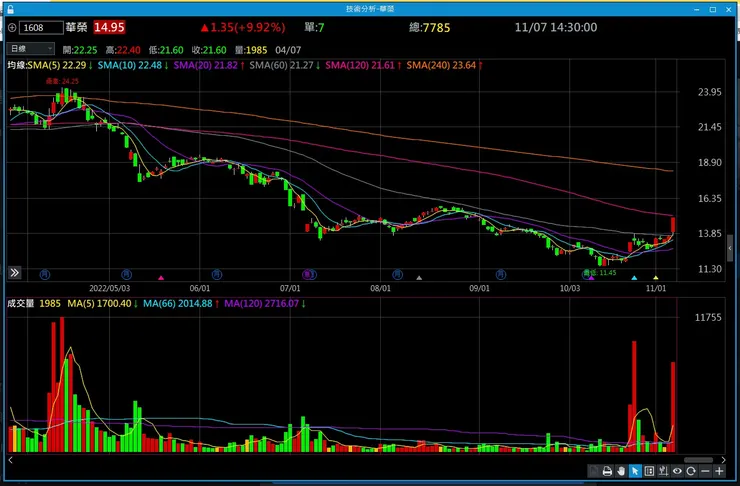
Task: Click the 月 marker near 2022/05/03
Action: point(126,274)
